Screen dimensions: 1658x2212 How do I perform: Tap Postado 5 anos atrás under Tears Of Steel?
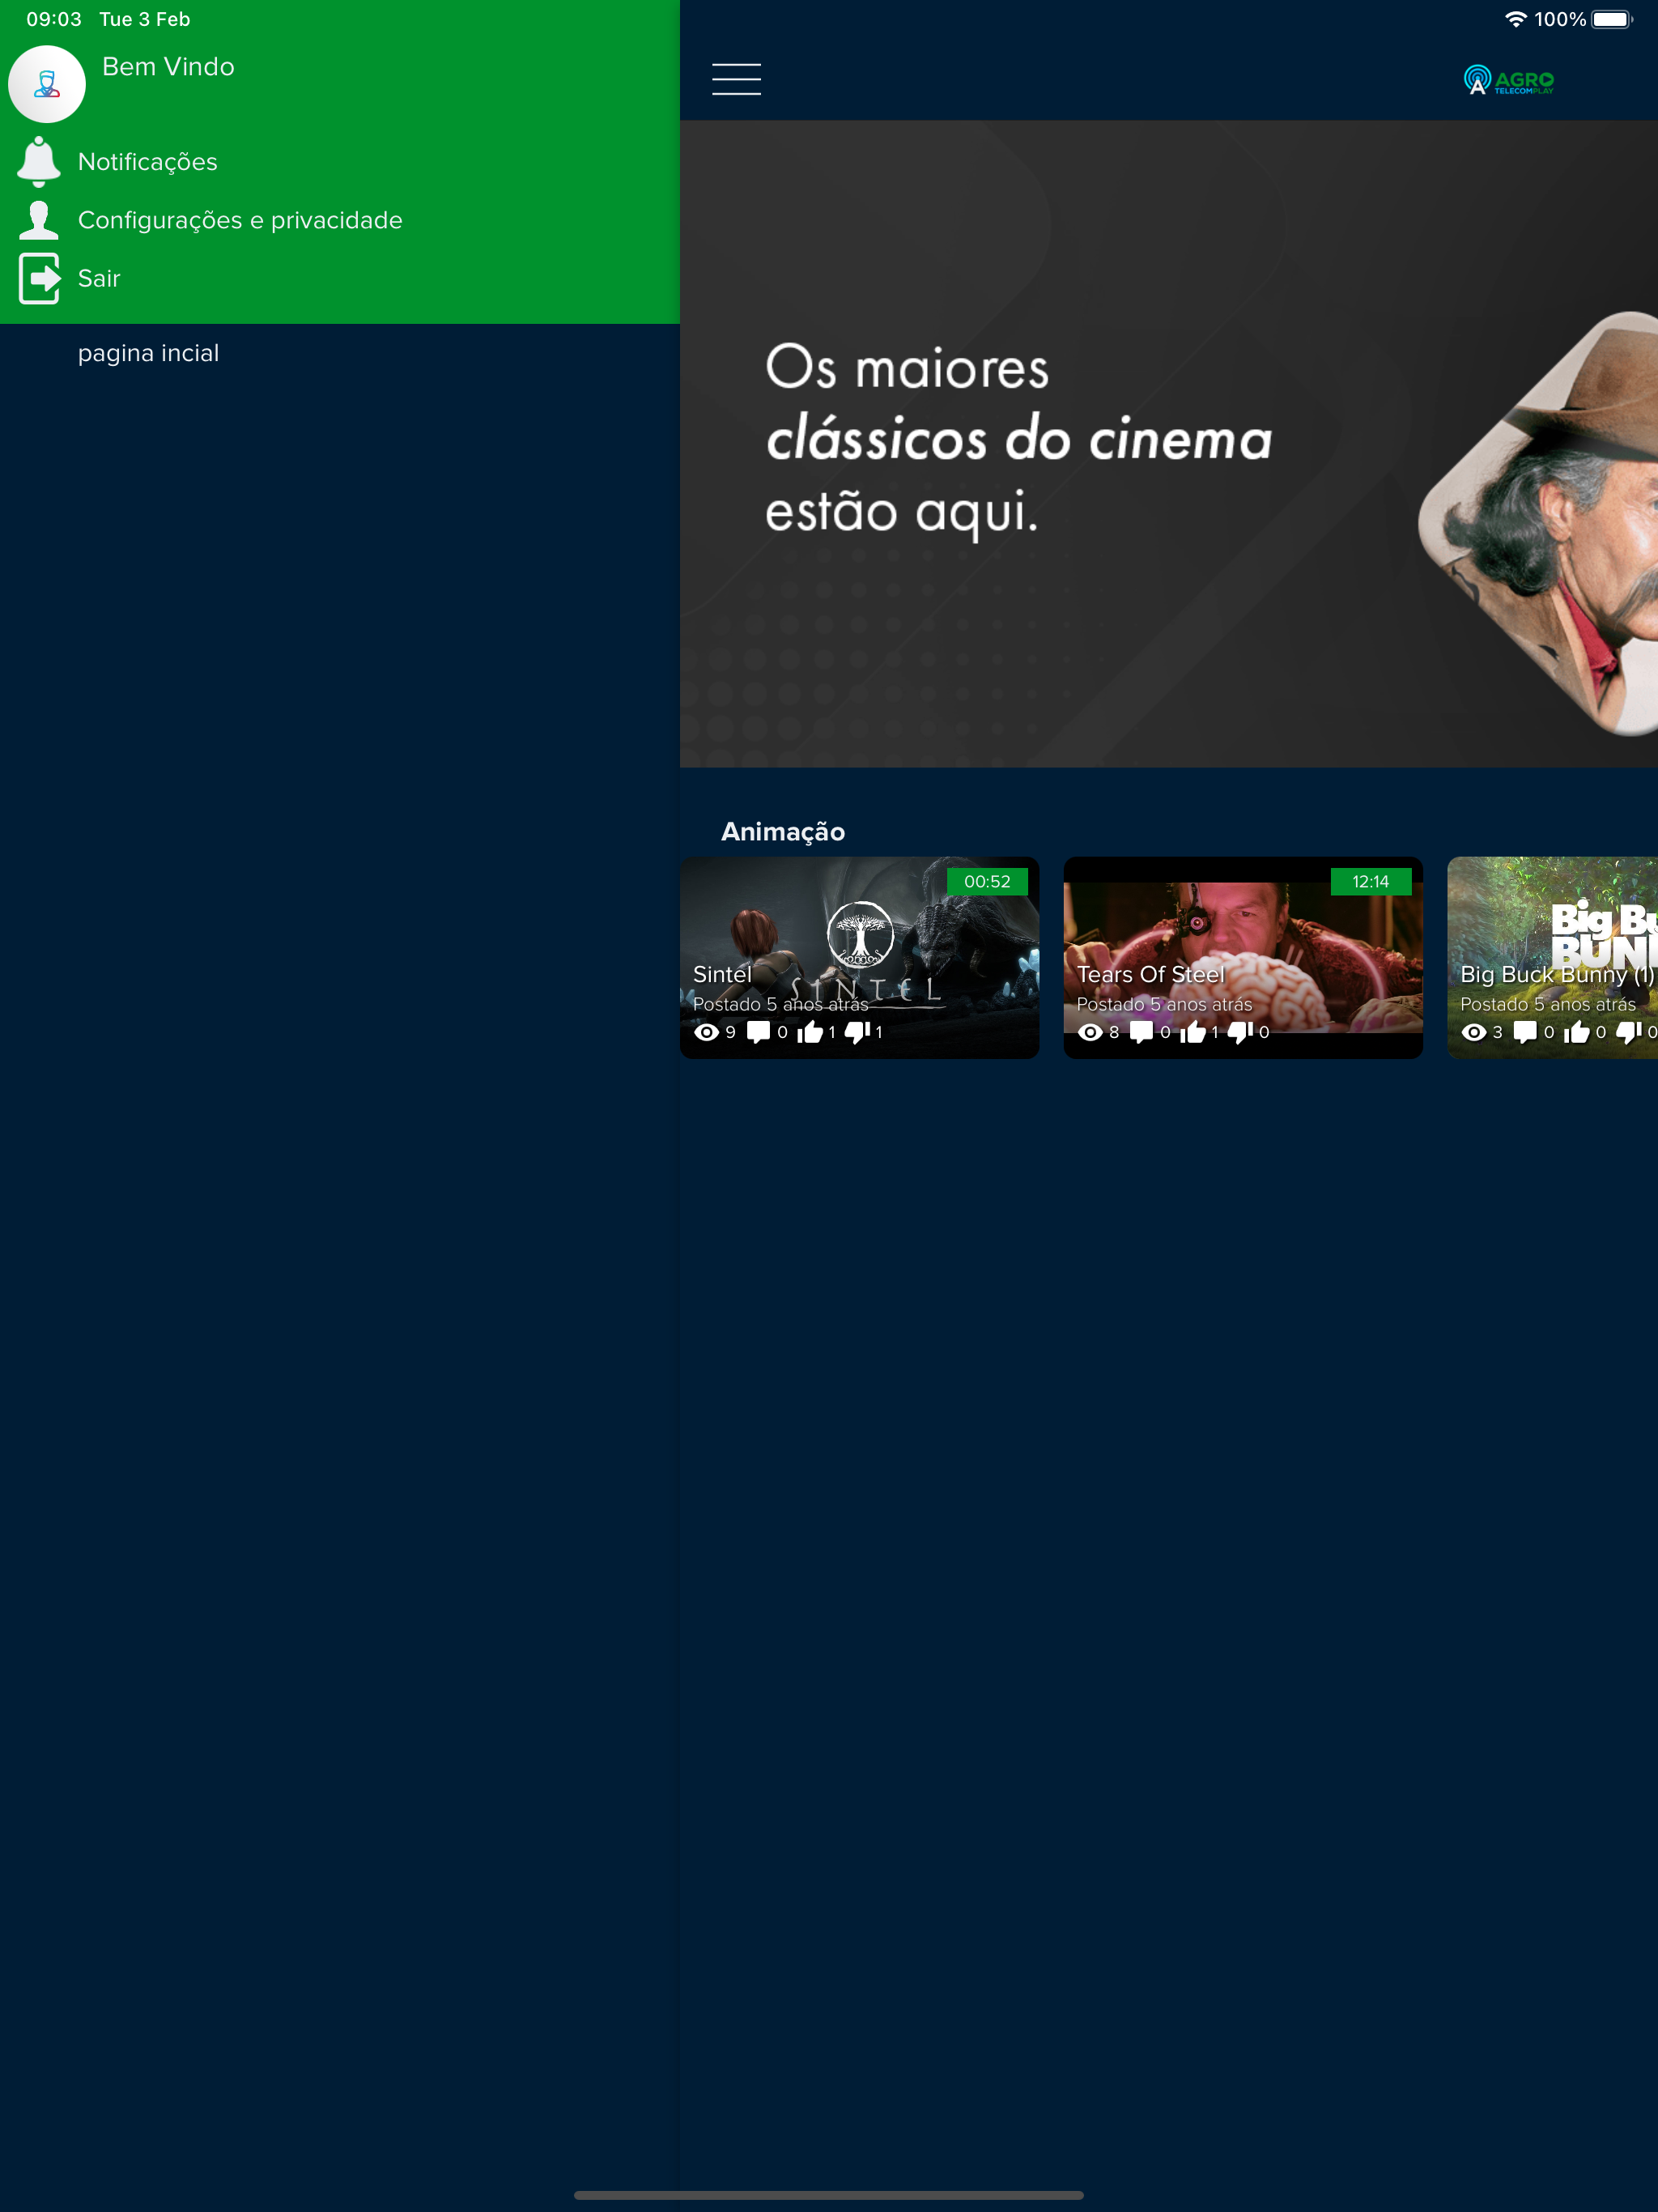coord(1164,1004)
